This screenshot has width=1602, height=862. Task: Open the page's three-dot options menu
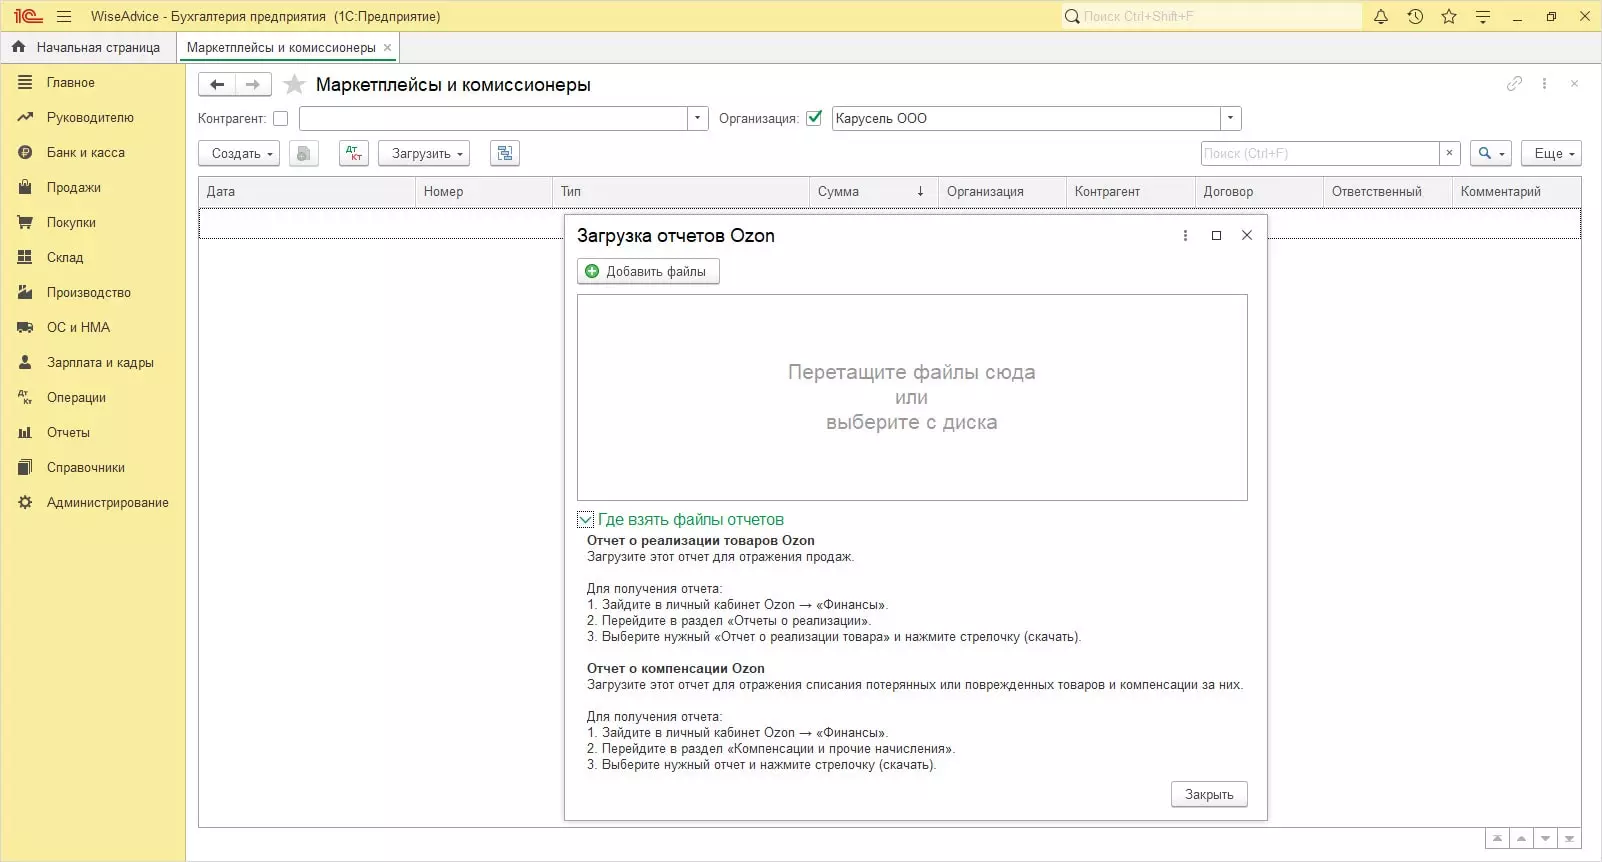click(x=1544, y=84)
